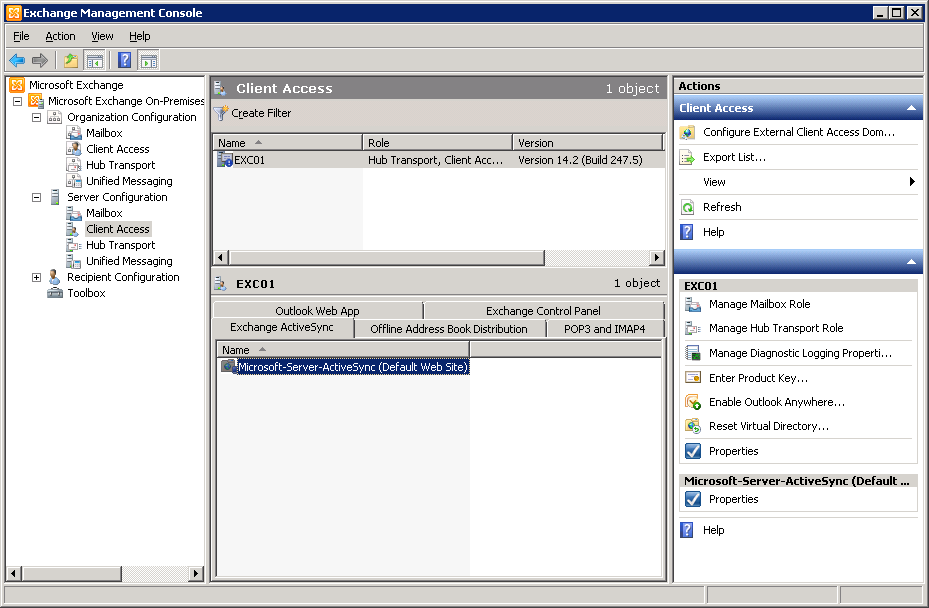Image resolution: width=929 pixels, height=608 pixels.
Task: Open the Offline Address Book Distribution tab
Action: (449, 329)
